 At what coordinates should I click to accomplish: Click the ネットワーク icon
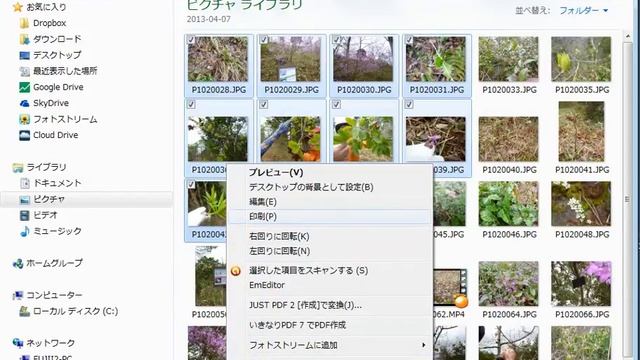(18, 343)
